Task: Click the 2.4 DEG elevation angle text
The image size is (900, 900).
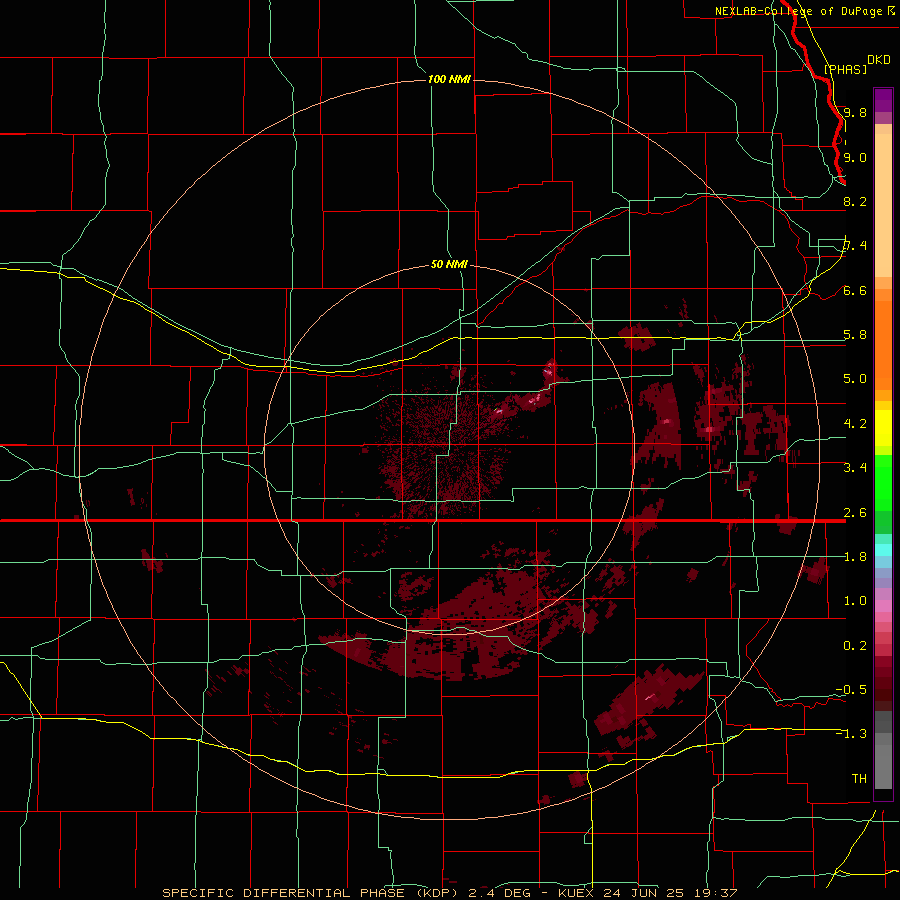Action: tap(499, 893)
